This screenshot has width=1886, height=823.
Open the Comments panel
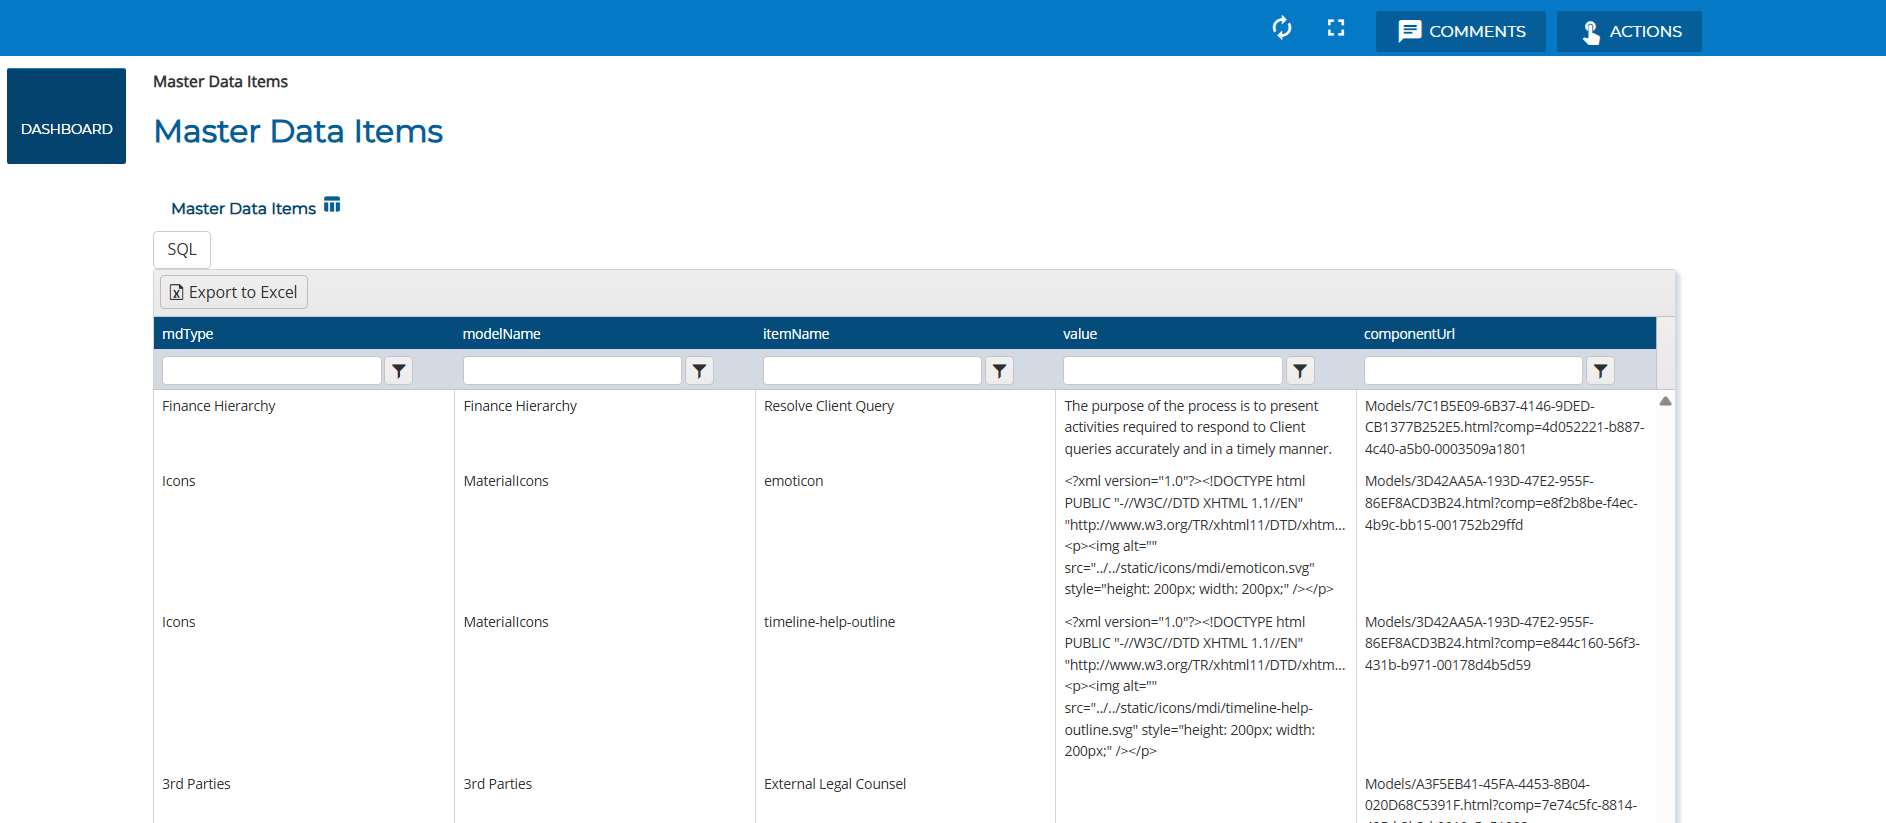(1460, 31)
